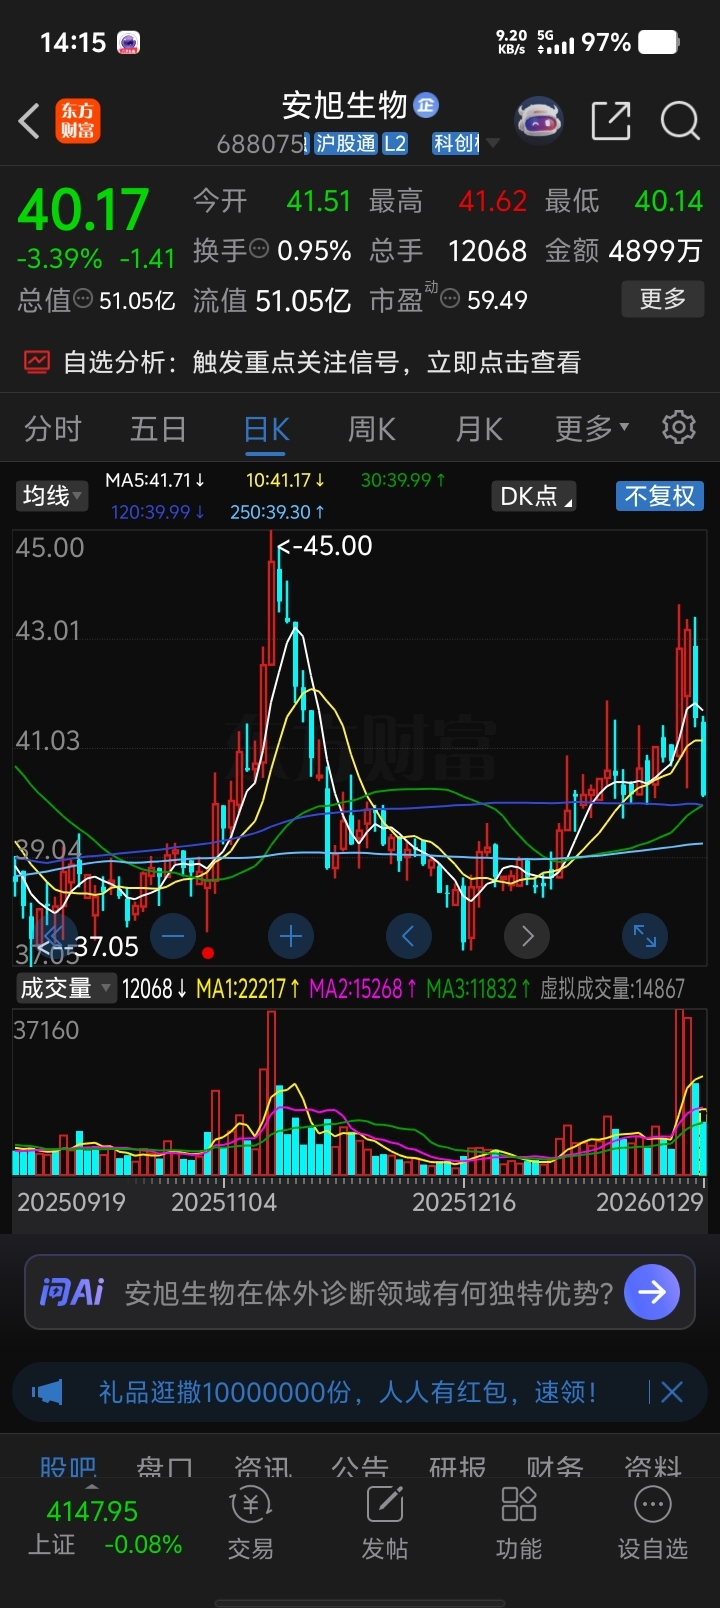Tap the 正 badge next to 安旭生物
The height and width of the screenshot is (1608, 720).
click(426, 104)
